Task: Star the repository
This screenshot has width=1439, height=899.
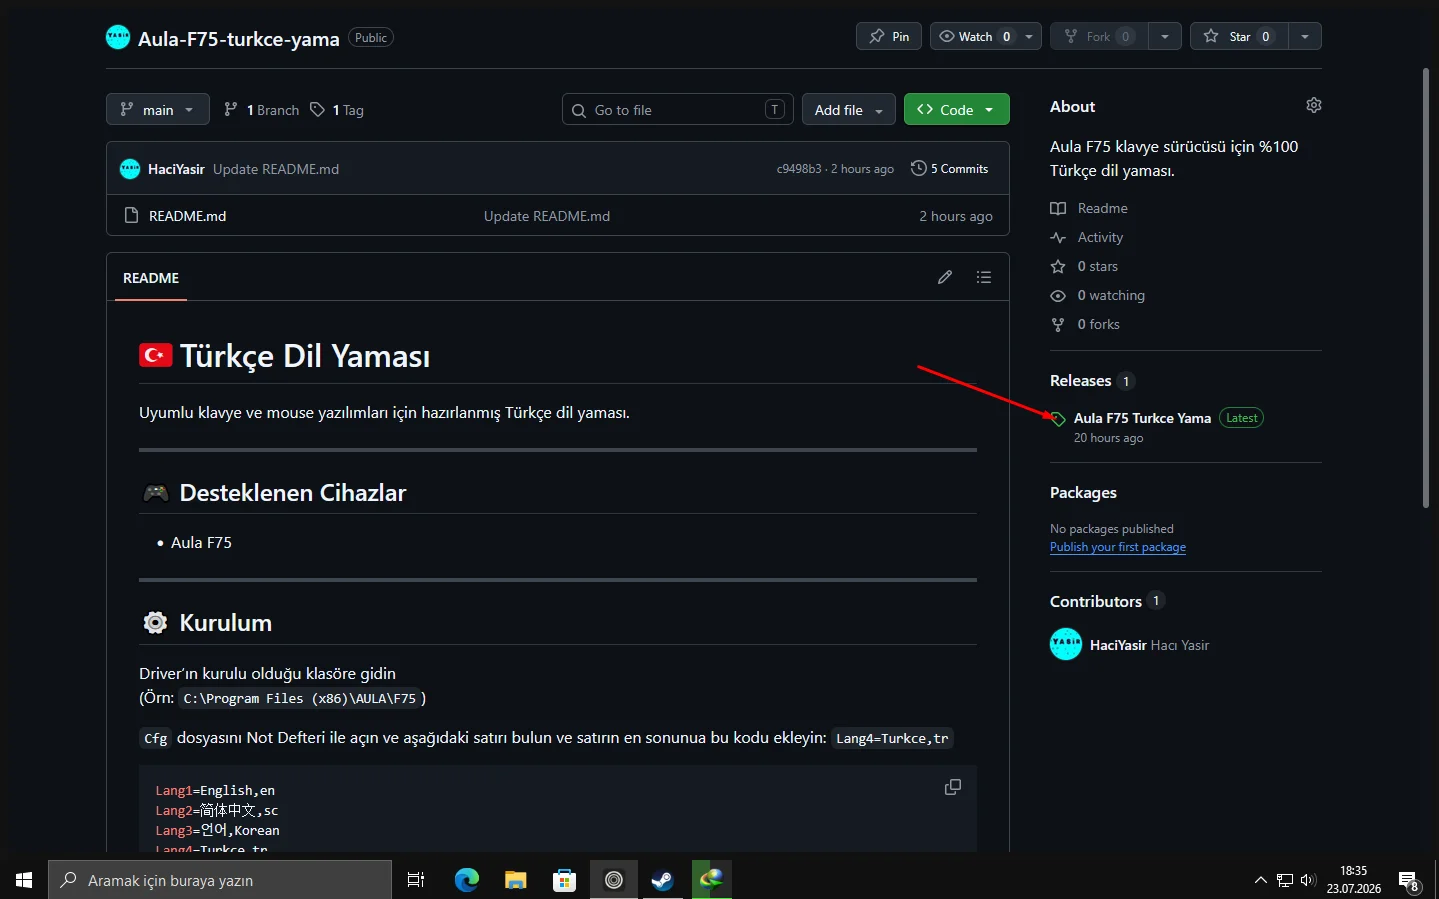Action: [1239, 36]
